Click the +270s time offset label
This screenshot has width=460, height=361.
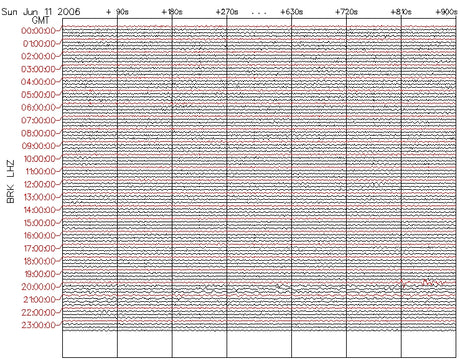point(227,12)
